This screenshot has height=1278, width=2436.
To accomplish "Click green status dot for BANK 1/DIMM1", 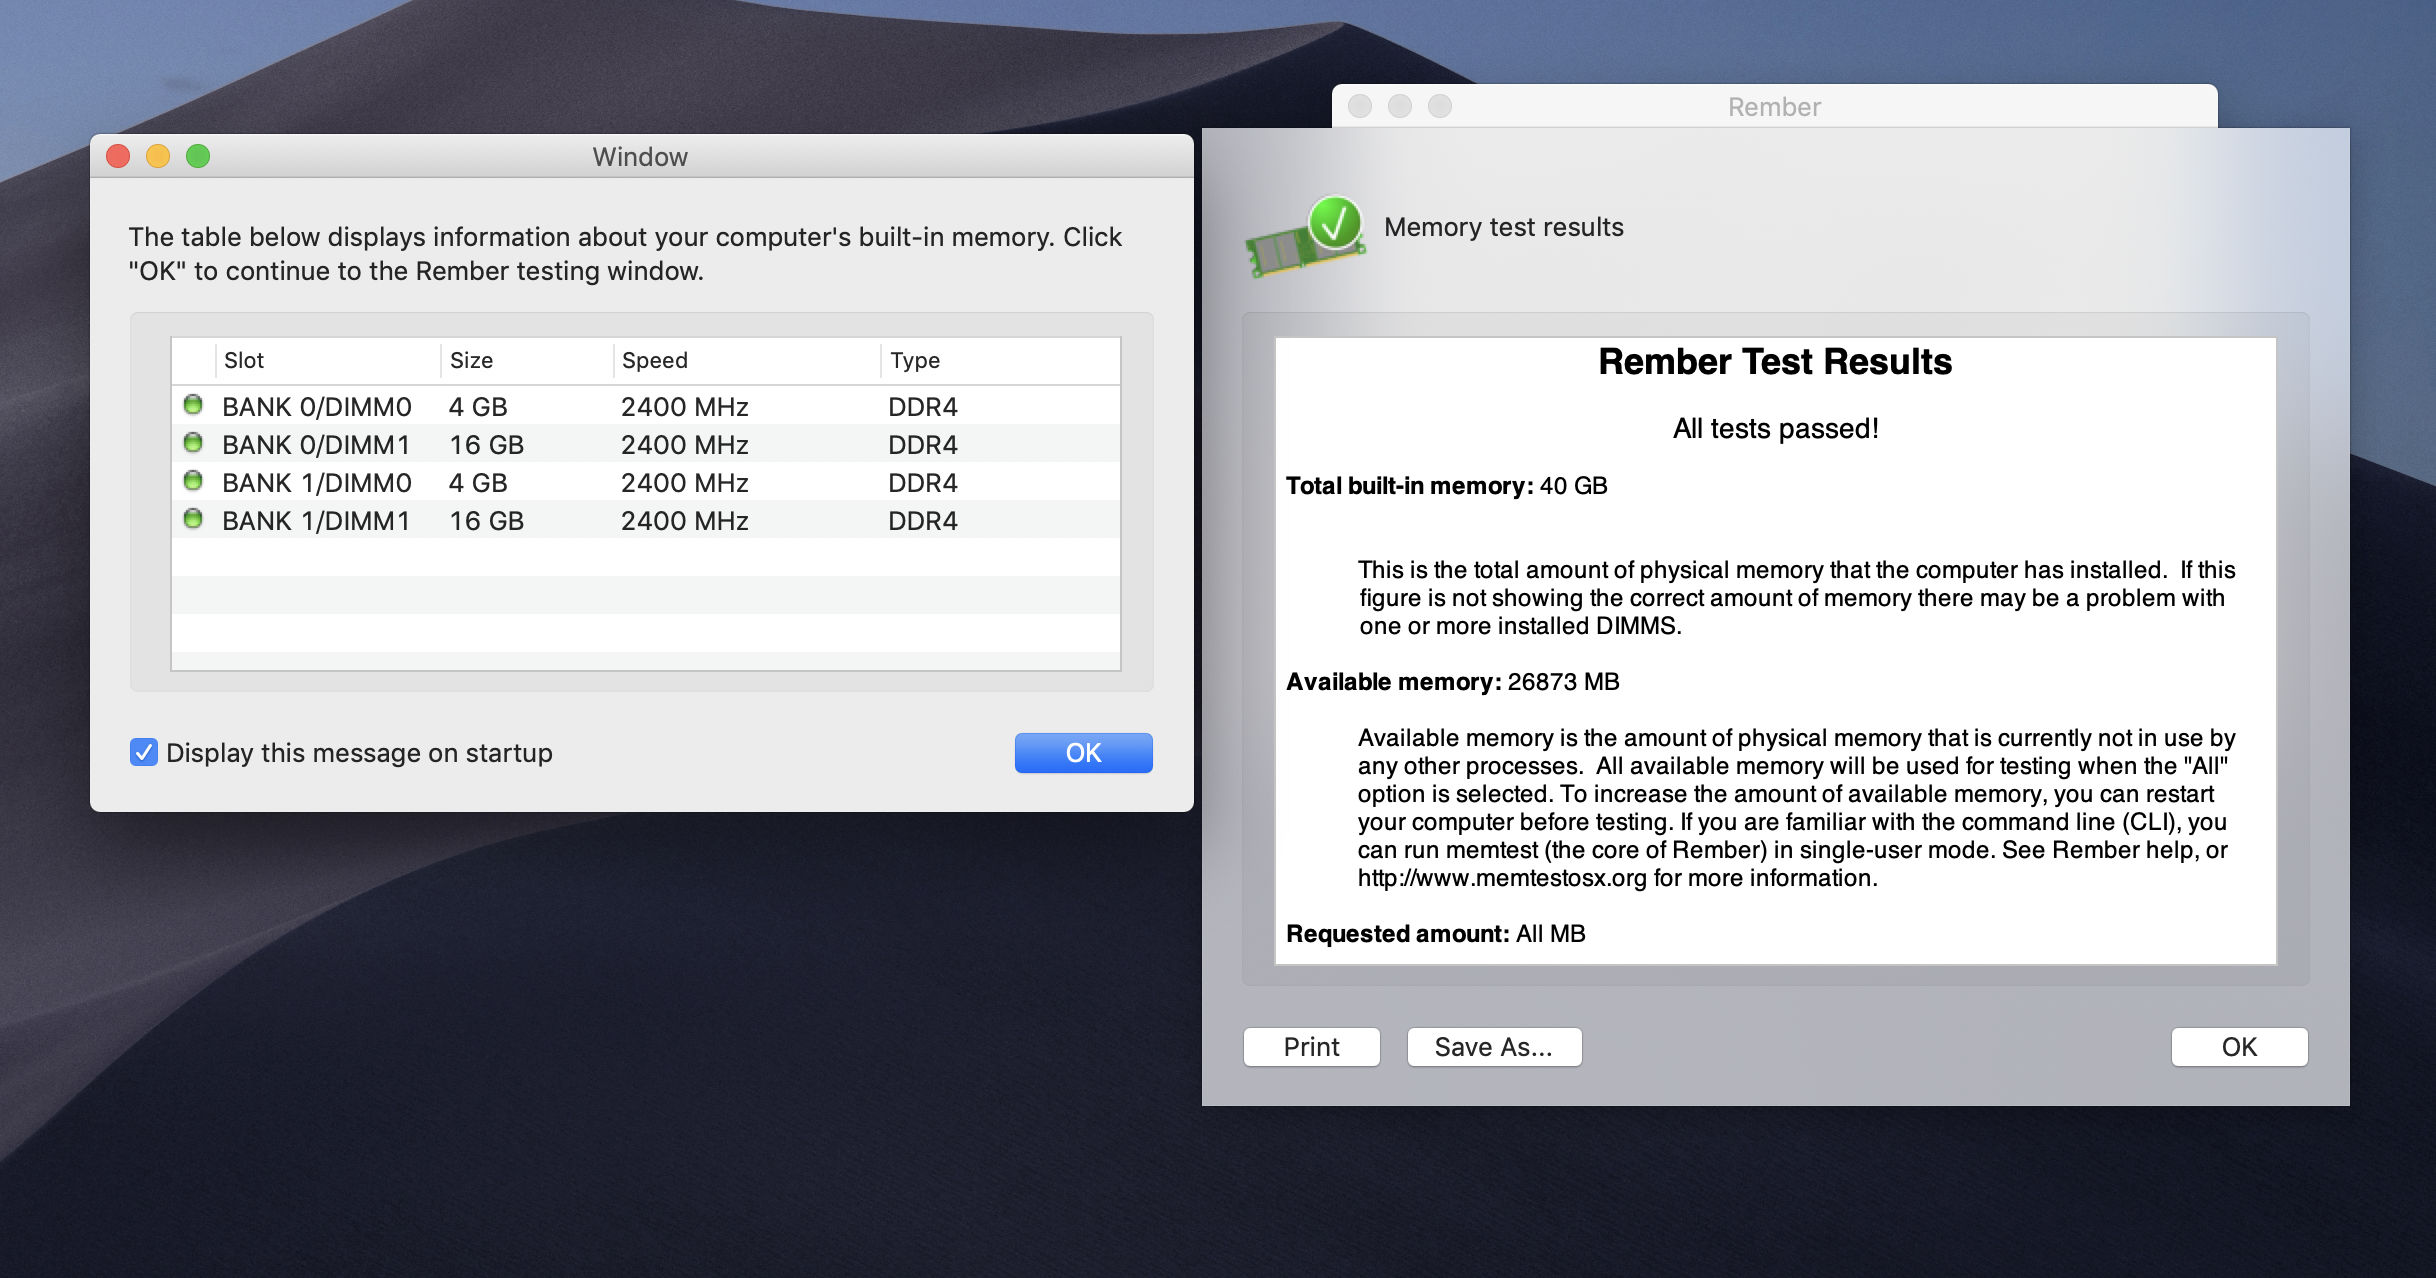I will [193, 519].
